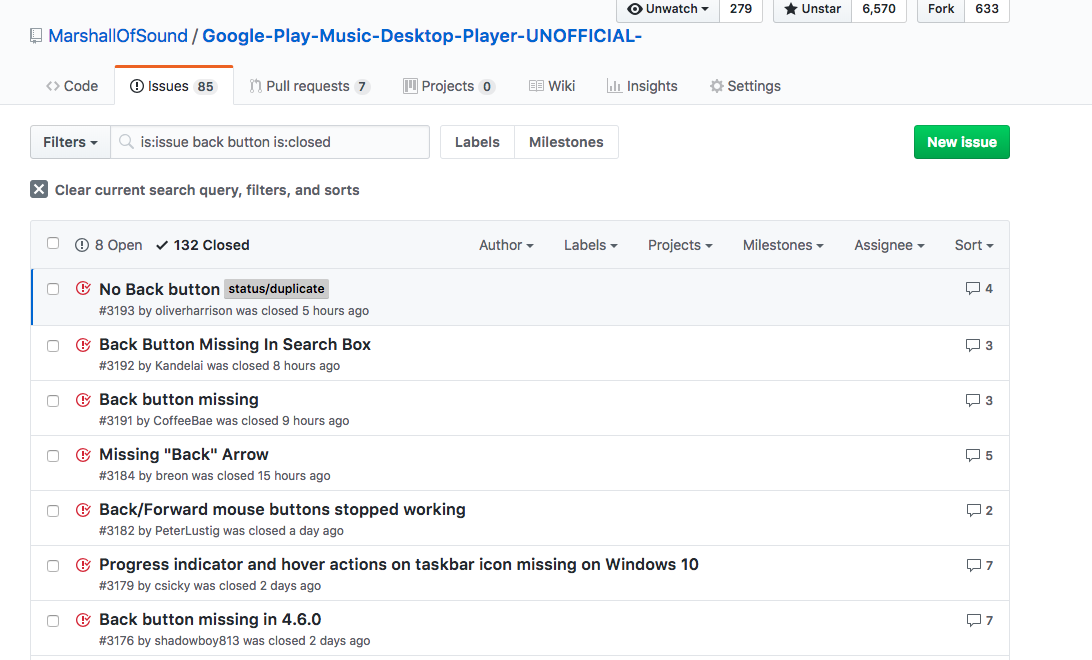Check the box for issue #3191 Back button missing

[x=53, y=401]
